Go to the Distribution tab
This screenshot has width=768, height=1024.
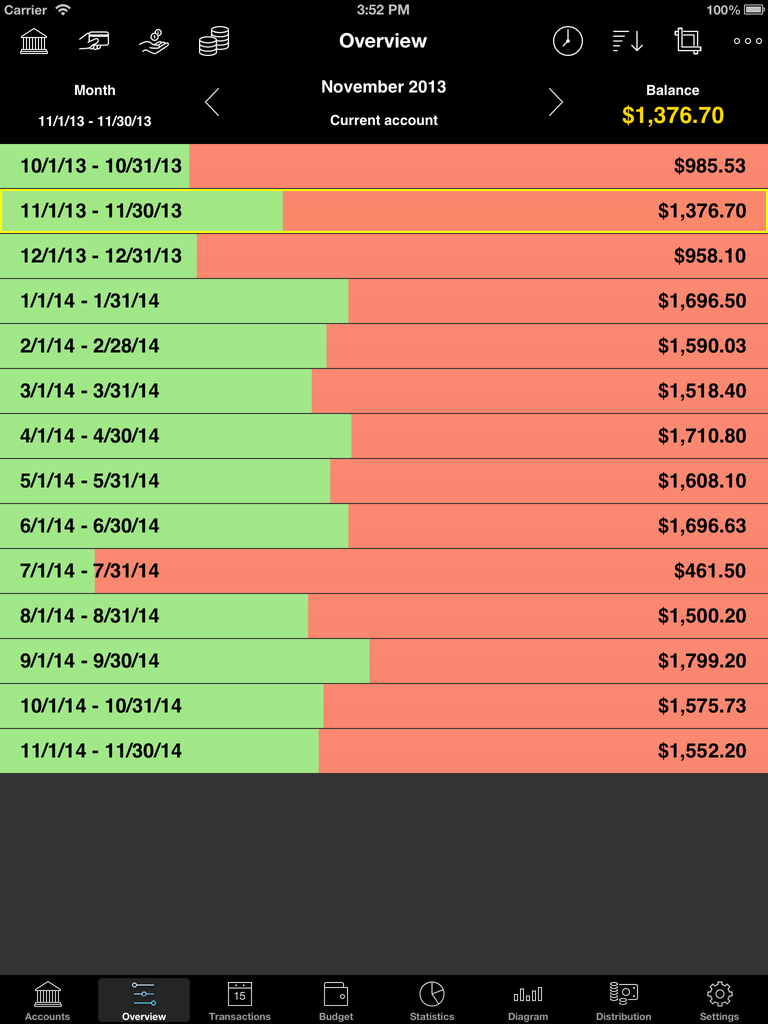(x=624, y=1000)
